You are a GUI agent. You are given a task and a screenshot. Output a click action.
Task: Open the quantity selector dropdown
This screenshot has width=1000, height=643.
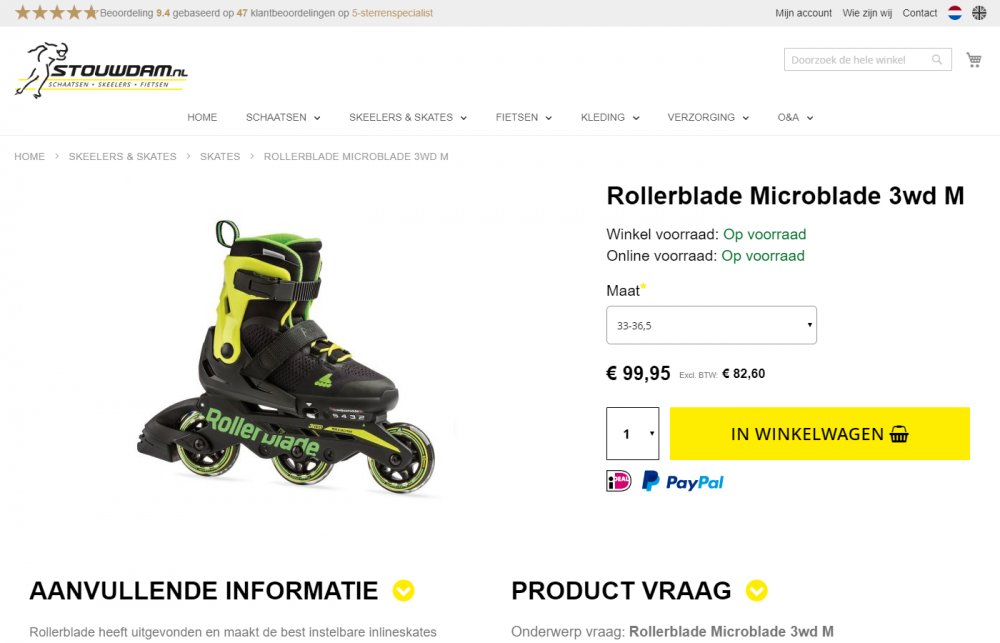pyautogui.click(x=632, y=434)
